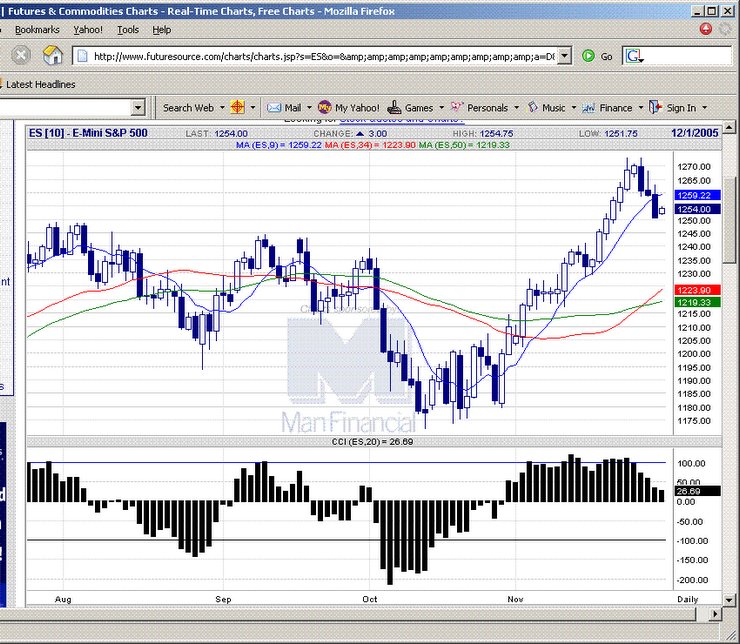Expand the URL history dropdown
The height and width of the screenshot is (644, 740).
[x=565, y=56]
